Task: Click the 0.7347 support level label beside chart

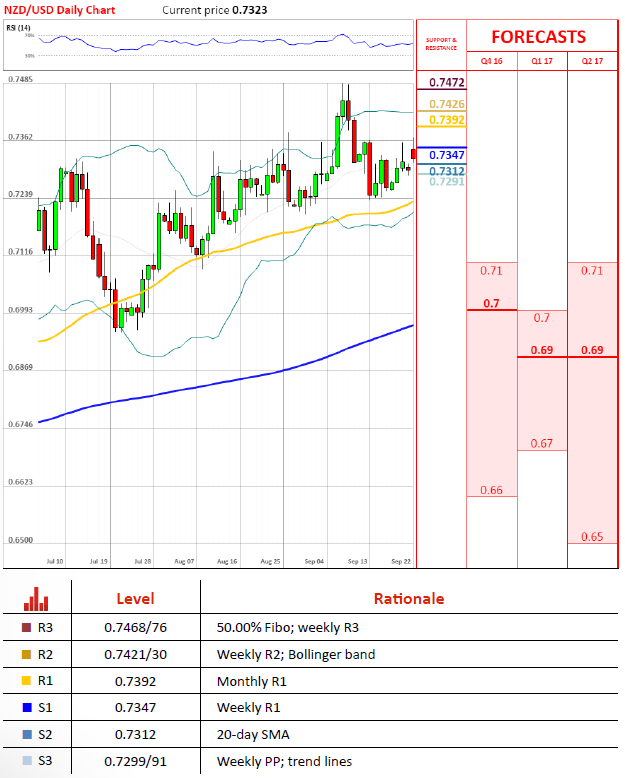Action: 447,155
